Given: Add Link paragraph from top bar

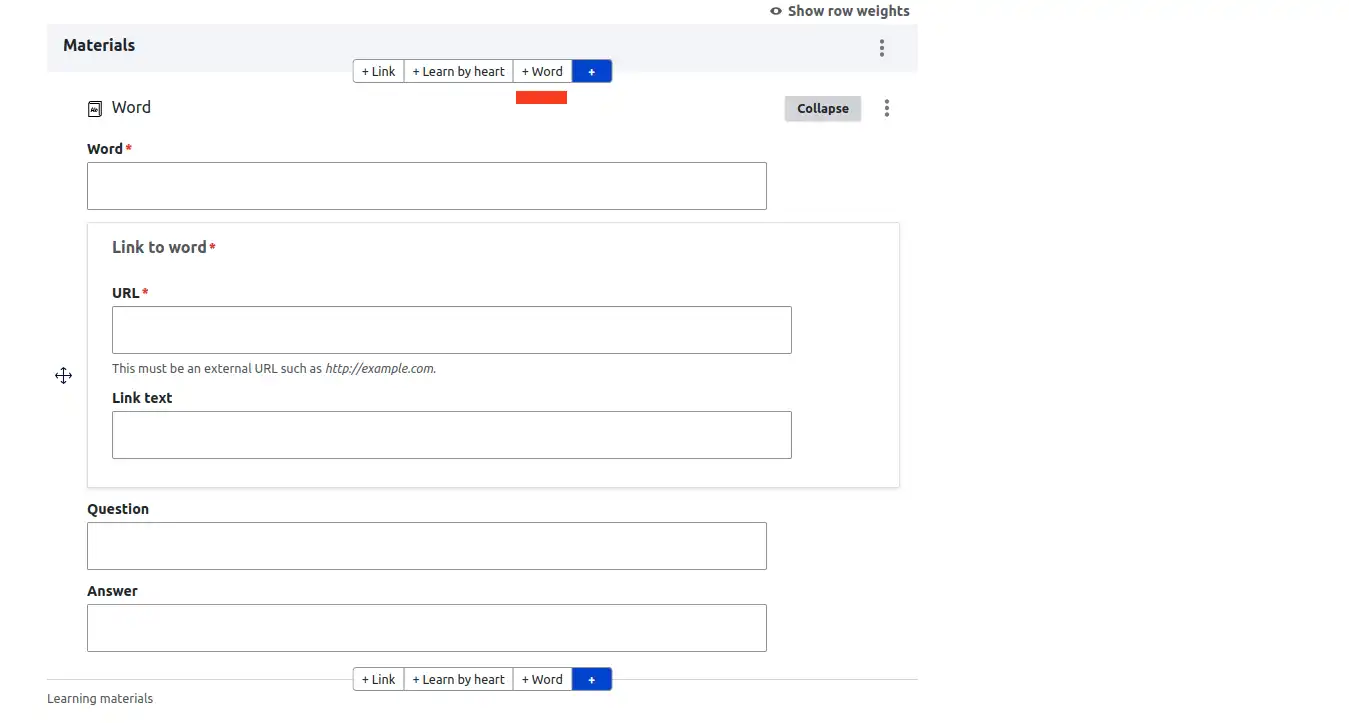Looking at the screenshot, I should pos(379,72).
